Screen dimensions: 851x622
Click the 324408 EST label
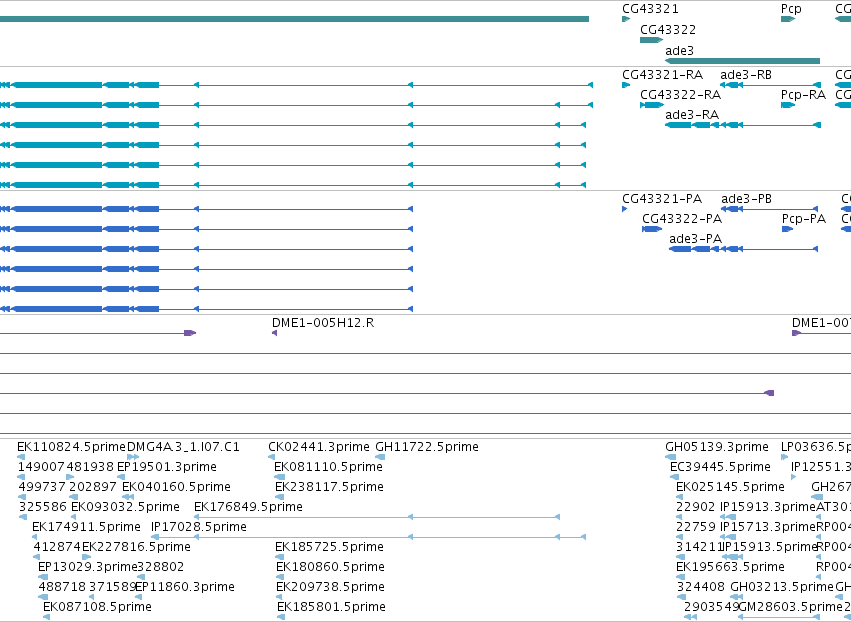(701, 587)
